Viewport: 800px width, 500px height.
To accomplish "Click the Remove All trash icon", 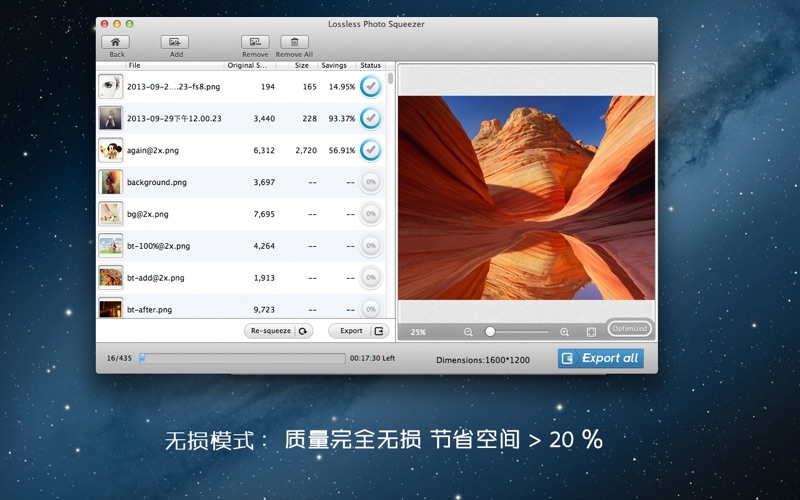I will [x=294, y=42].
